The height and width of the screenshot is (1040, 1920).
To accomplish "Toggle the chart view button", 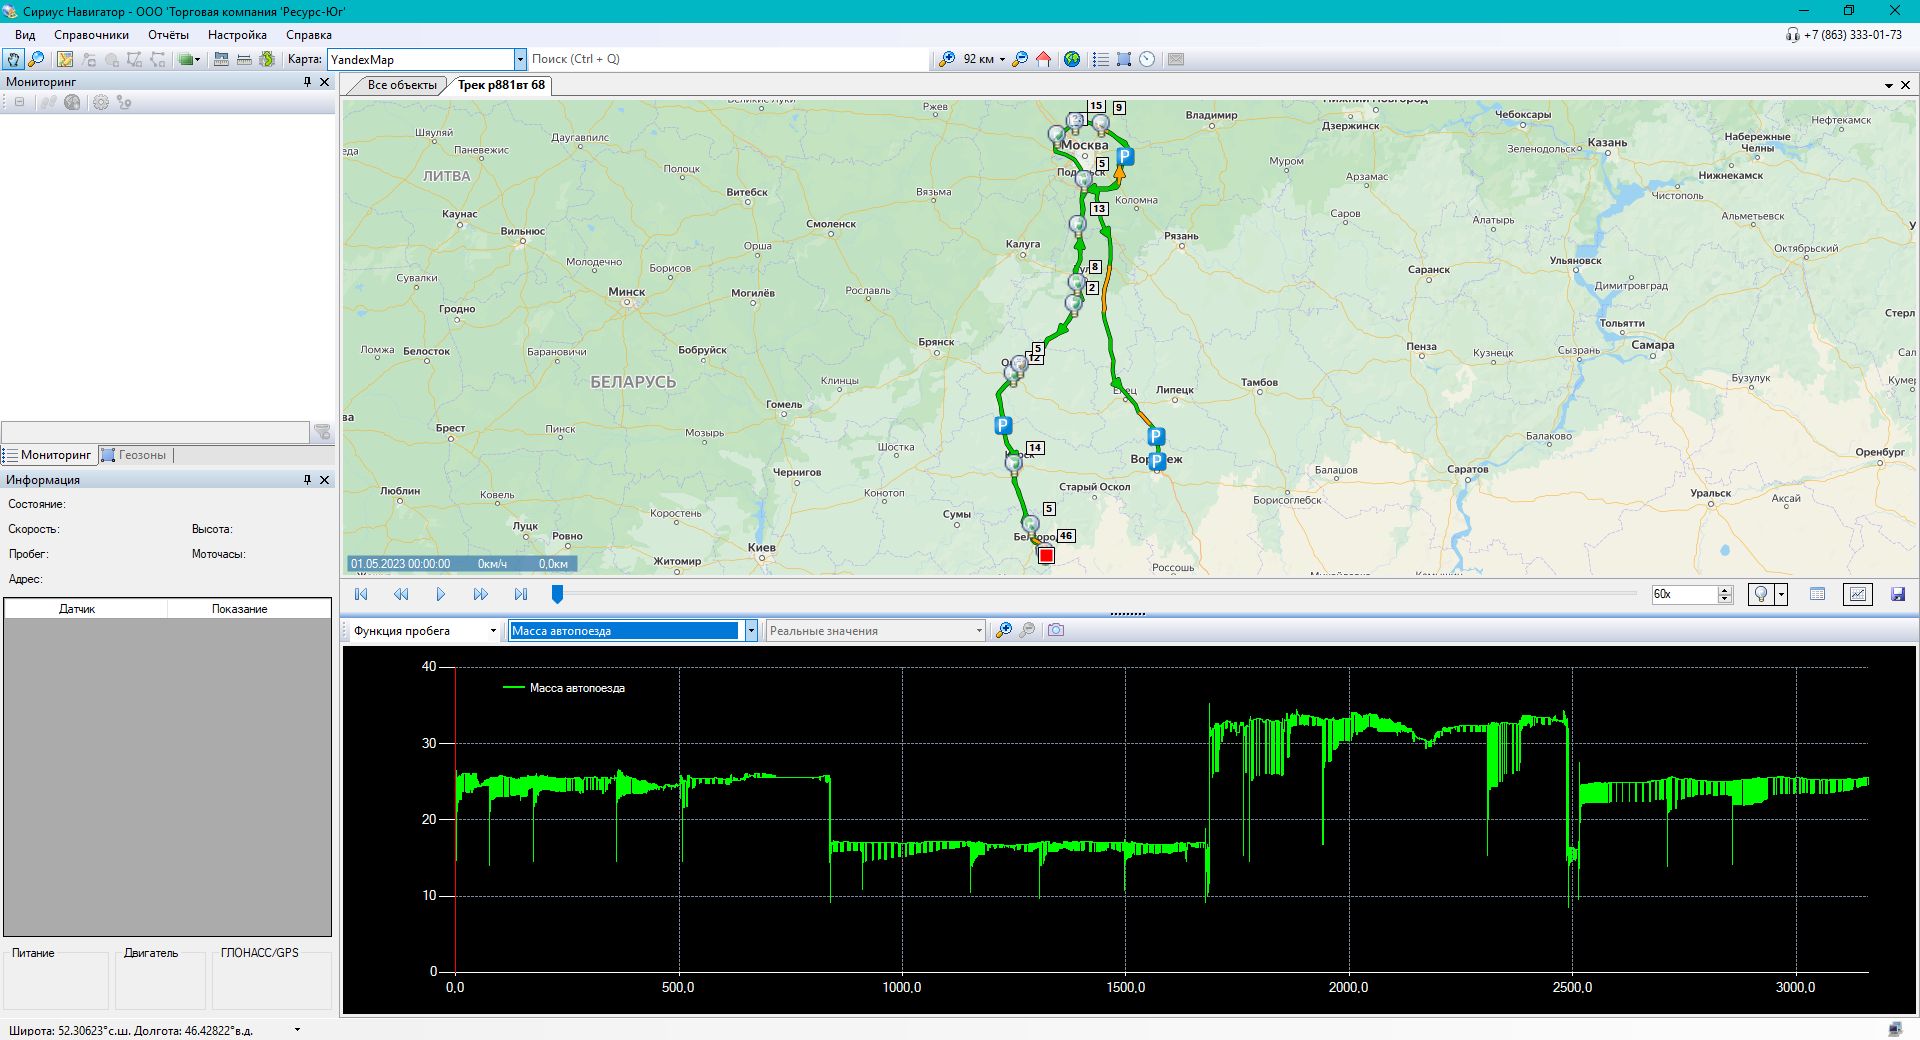I will tap(1857, 594).
